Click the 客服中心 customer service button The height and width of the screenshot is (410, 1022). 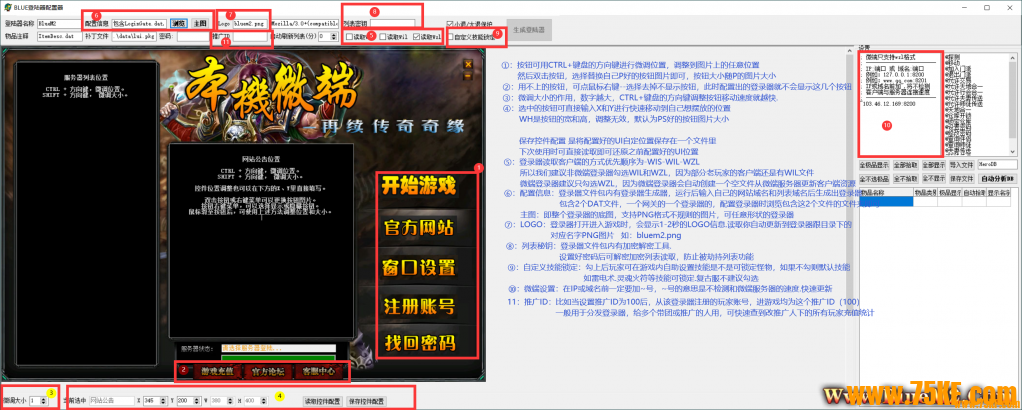point(318,372)
